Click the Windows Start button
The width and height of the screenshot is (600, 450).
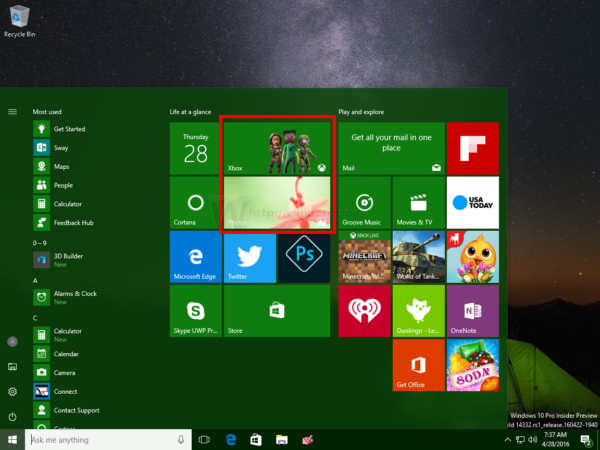[x=12, y=439]
